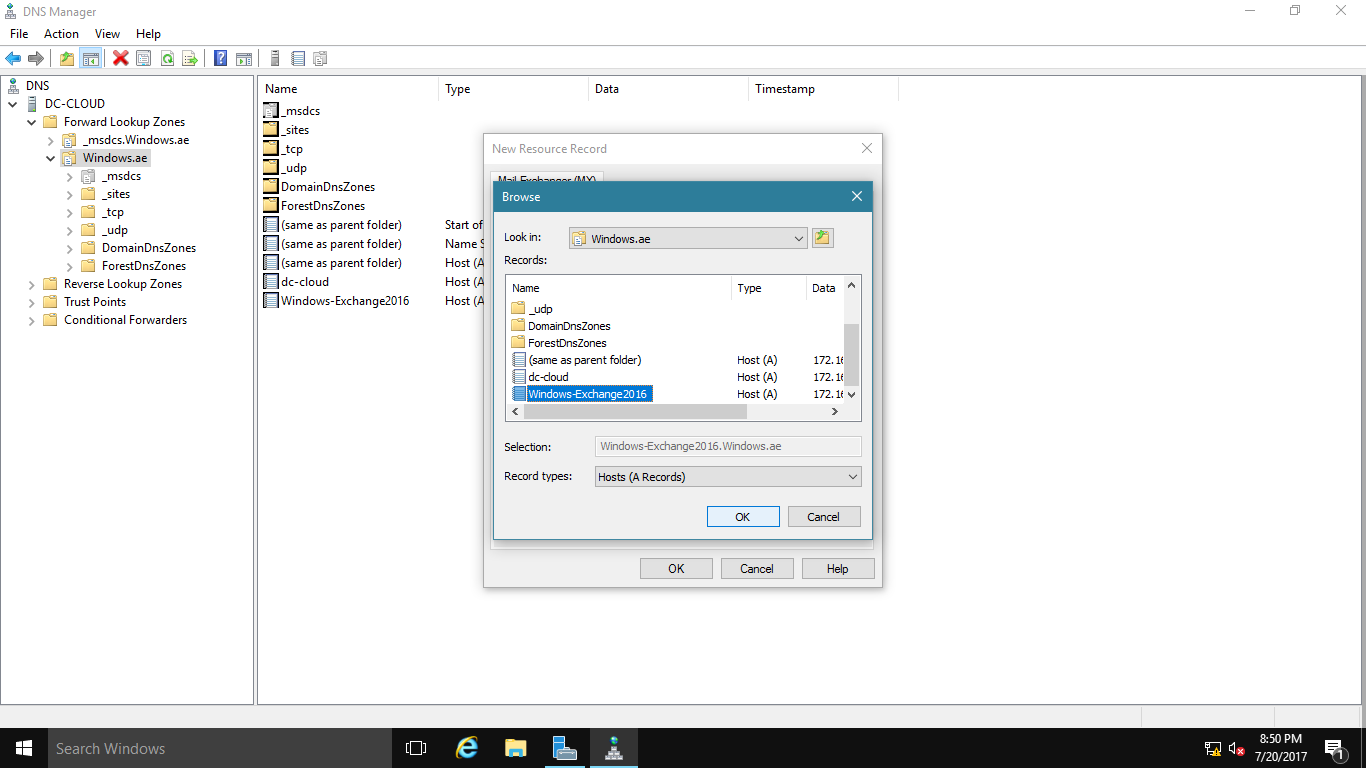Click the up-folder icon beside Look in

[x=823, y=238]
